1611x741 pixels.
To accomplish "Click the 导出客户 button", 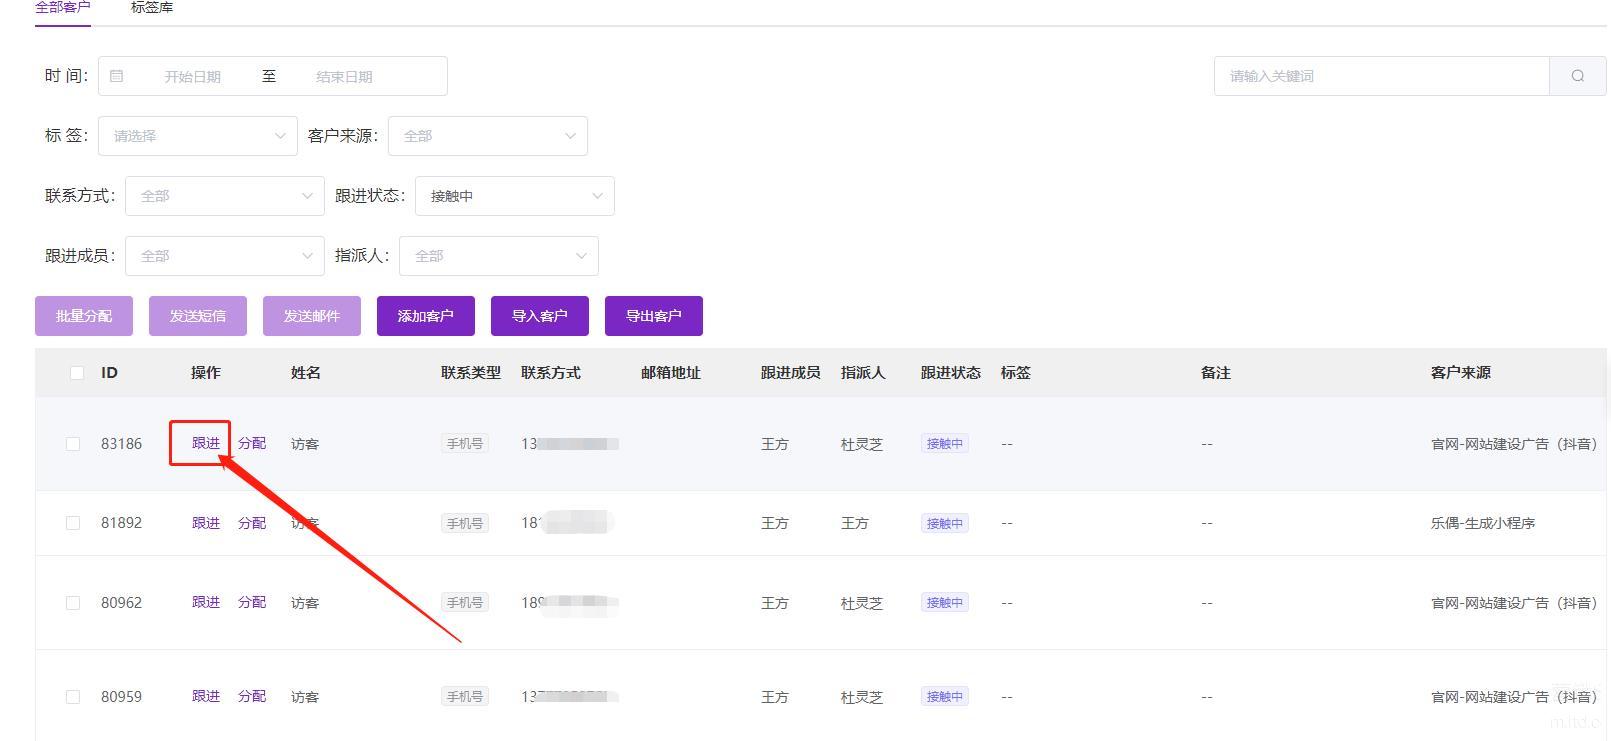I will coord(653,316).
